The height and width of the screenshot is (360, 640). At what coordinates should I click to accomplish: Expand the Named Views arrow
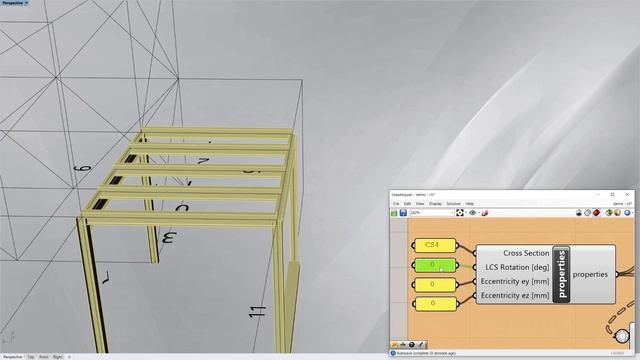point(479,213)
